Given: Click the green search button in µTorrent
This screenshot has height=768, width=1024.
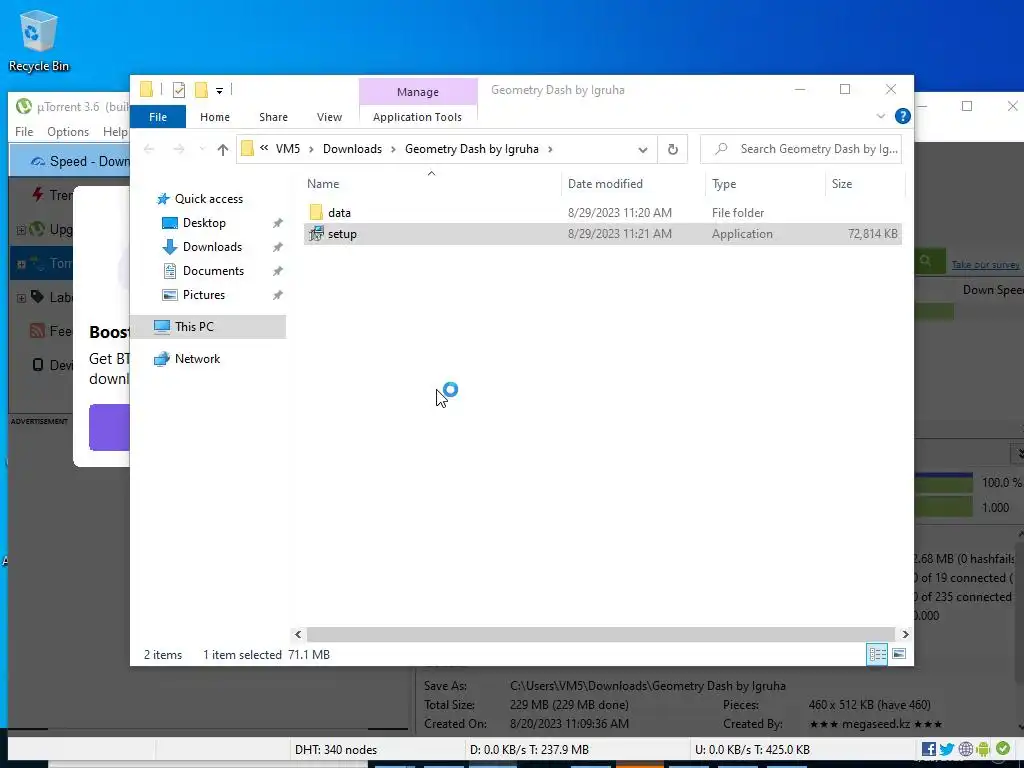Looking at the screenshot, I should click(x=929, y=261).
